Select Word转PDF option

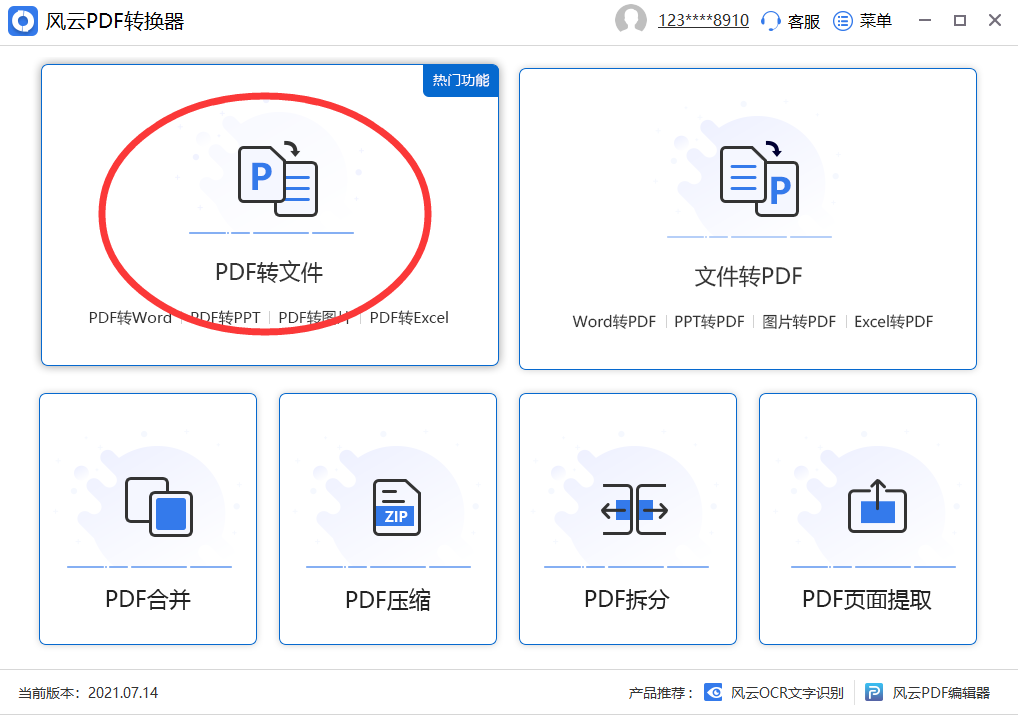pyautogui.click(x=614, y=321)
